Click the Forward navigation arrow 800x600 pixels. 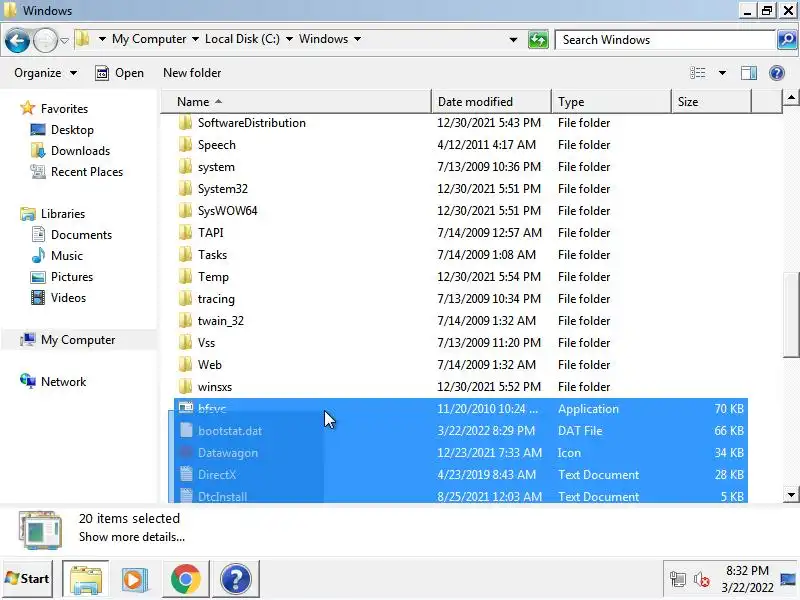(x=45, y=40)
